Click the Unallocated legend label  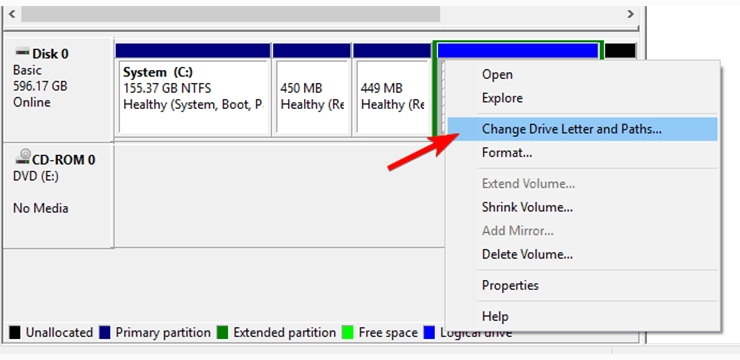tap(59, 333)
